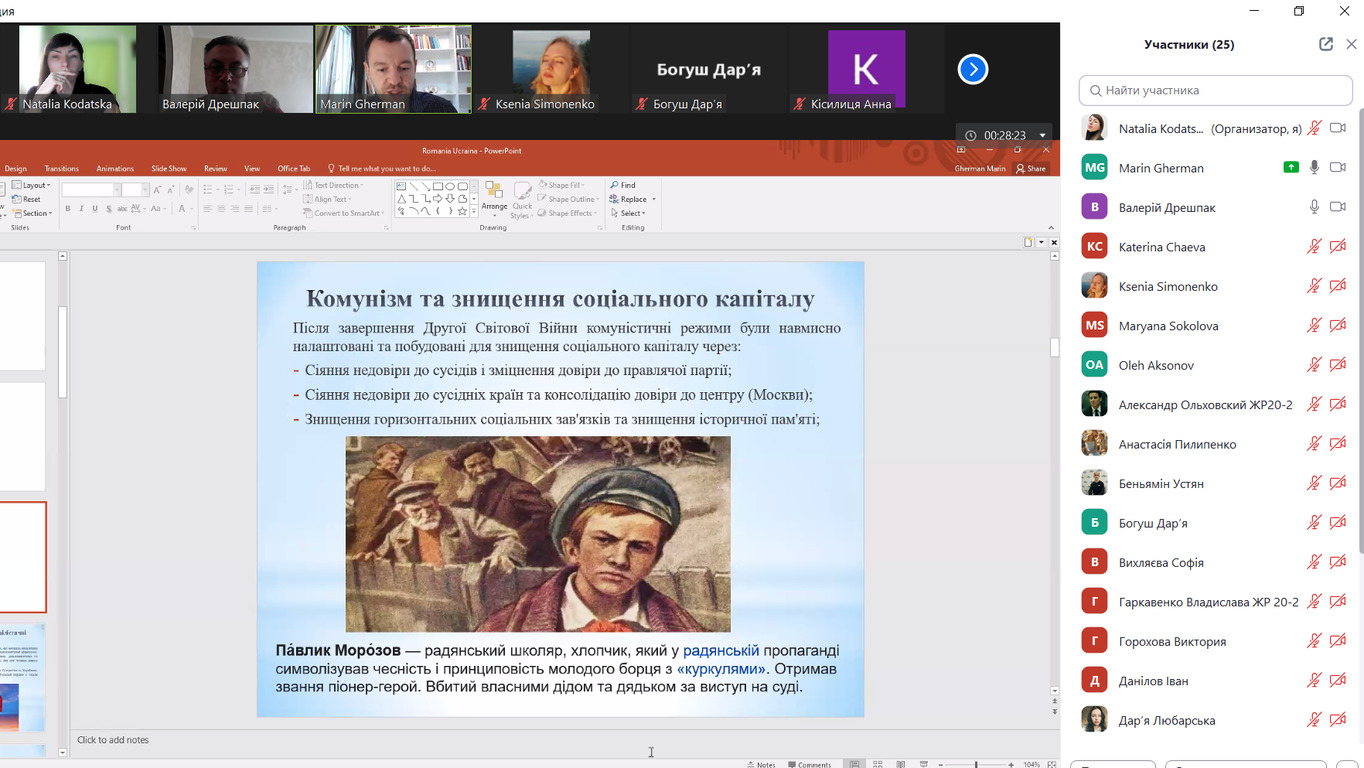
Task: Open the font name combo box
Action: pos(91,190)
